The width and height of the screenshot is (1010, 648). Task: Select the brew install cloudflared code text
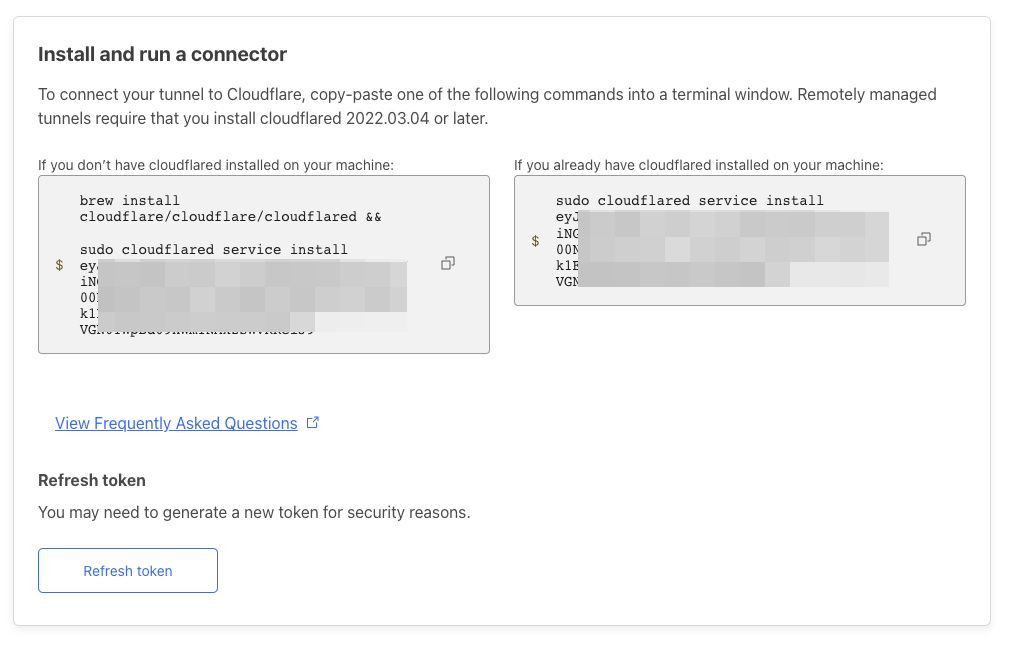pos(230,209)
